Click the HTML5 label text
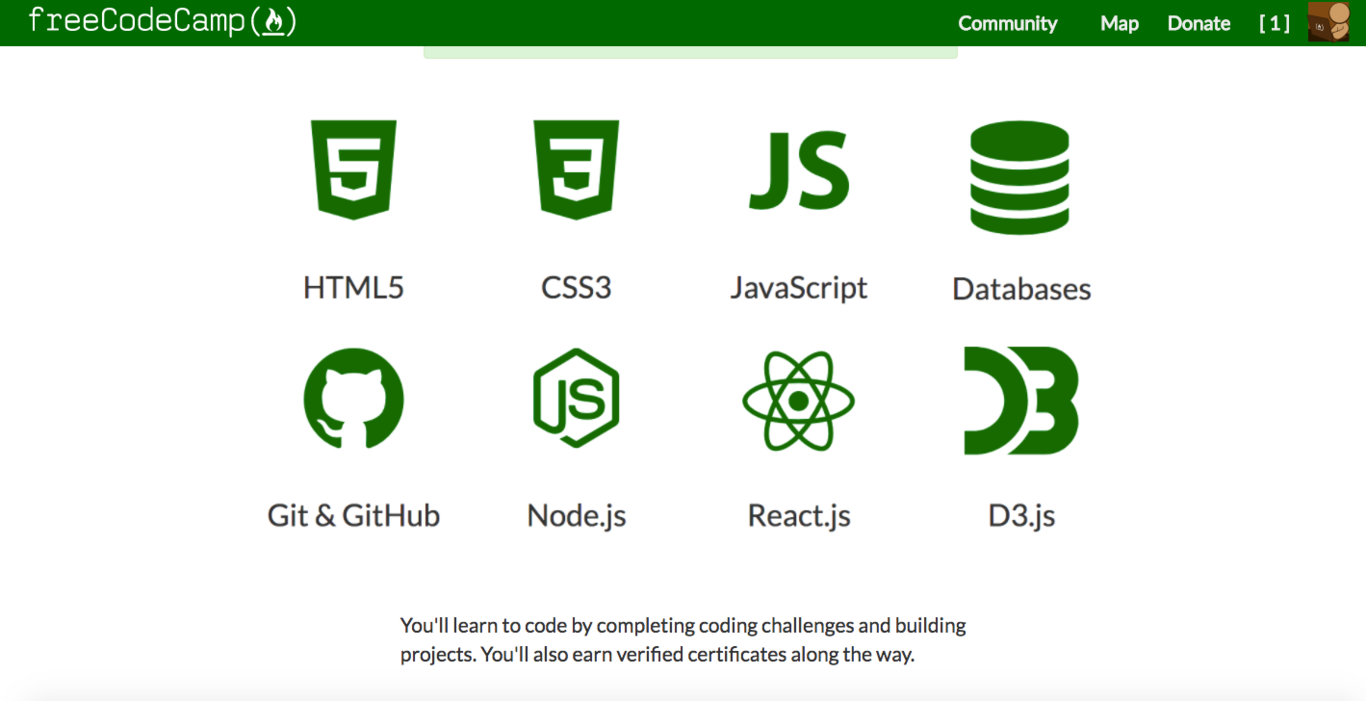The image size is (1366, 701). coord(353,288)
